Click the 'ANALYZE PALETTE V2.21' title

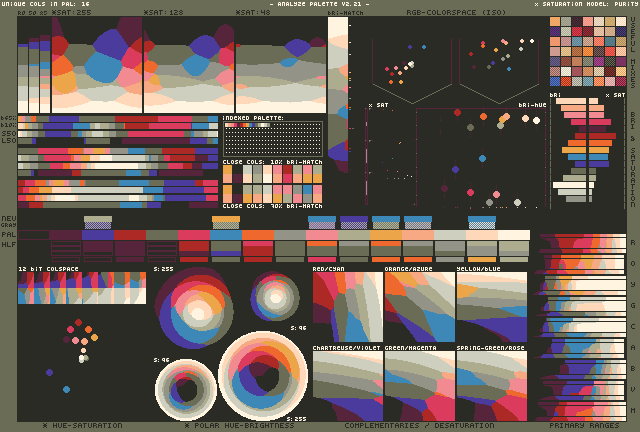(320, 4)
